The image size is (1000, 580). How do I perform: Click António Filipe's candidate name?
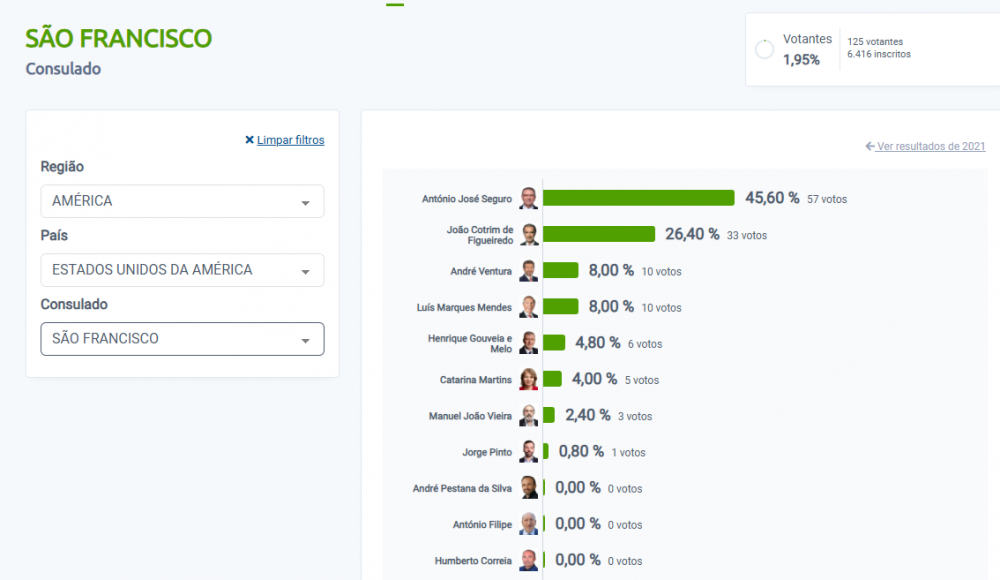(x=482, y=524)
